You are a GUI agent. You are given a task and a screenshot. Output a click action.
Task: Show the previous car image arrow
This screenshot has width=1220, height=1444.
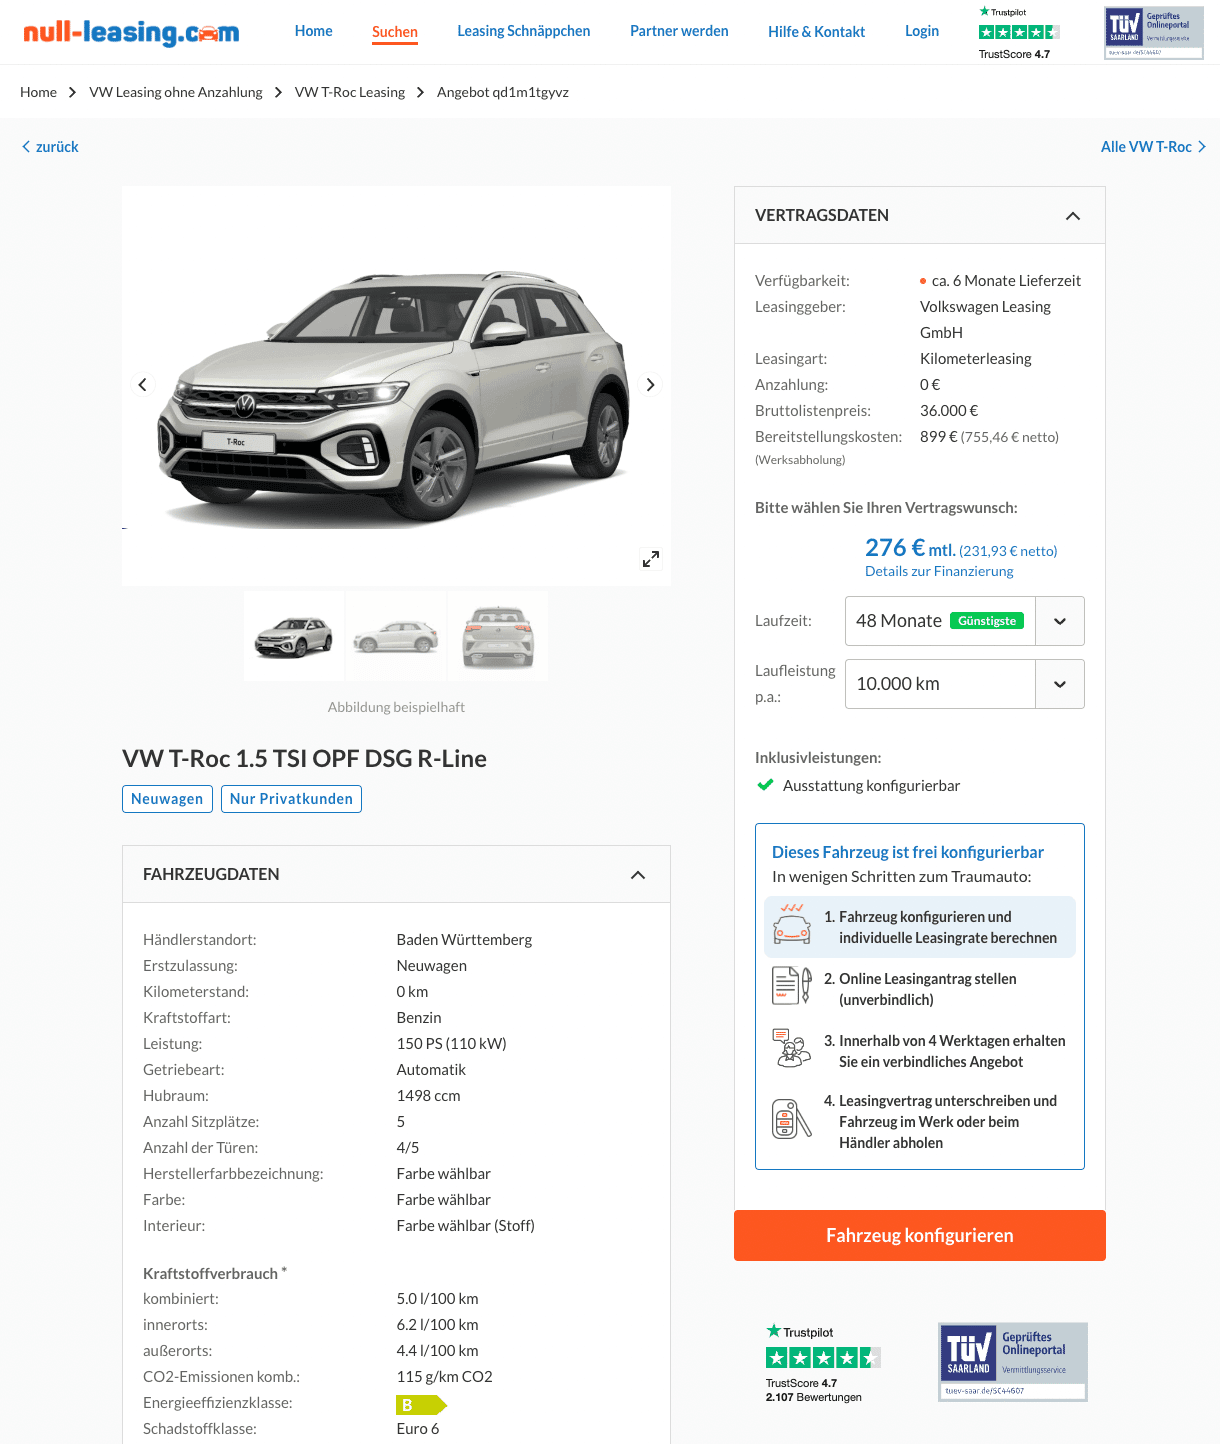142,385
